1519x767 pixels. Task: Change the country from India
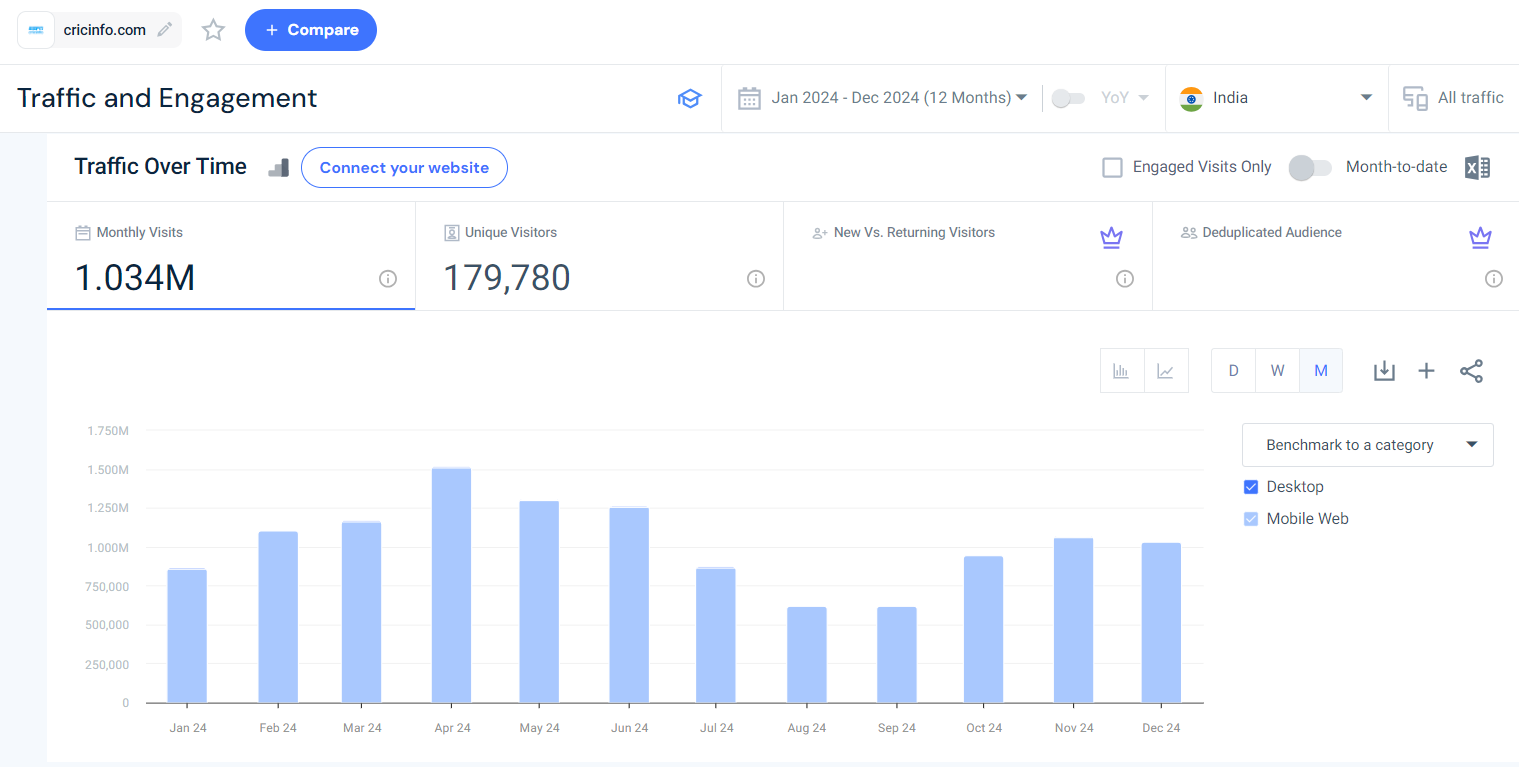point(1276,97)
